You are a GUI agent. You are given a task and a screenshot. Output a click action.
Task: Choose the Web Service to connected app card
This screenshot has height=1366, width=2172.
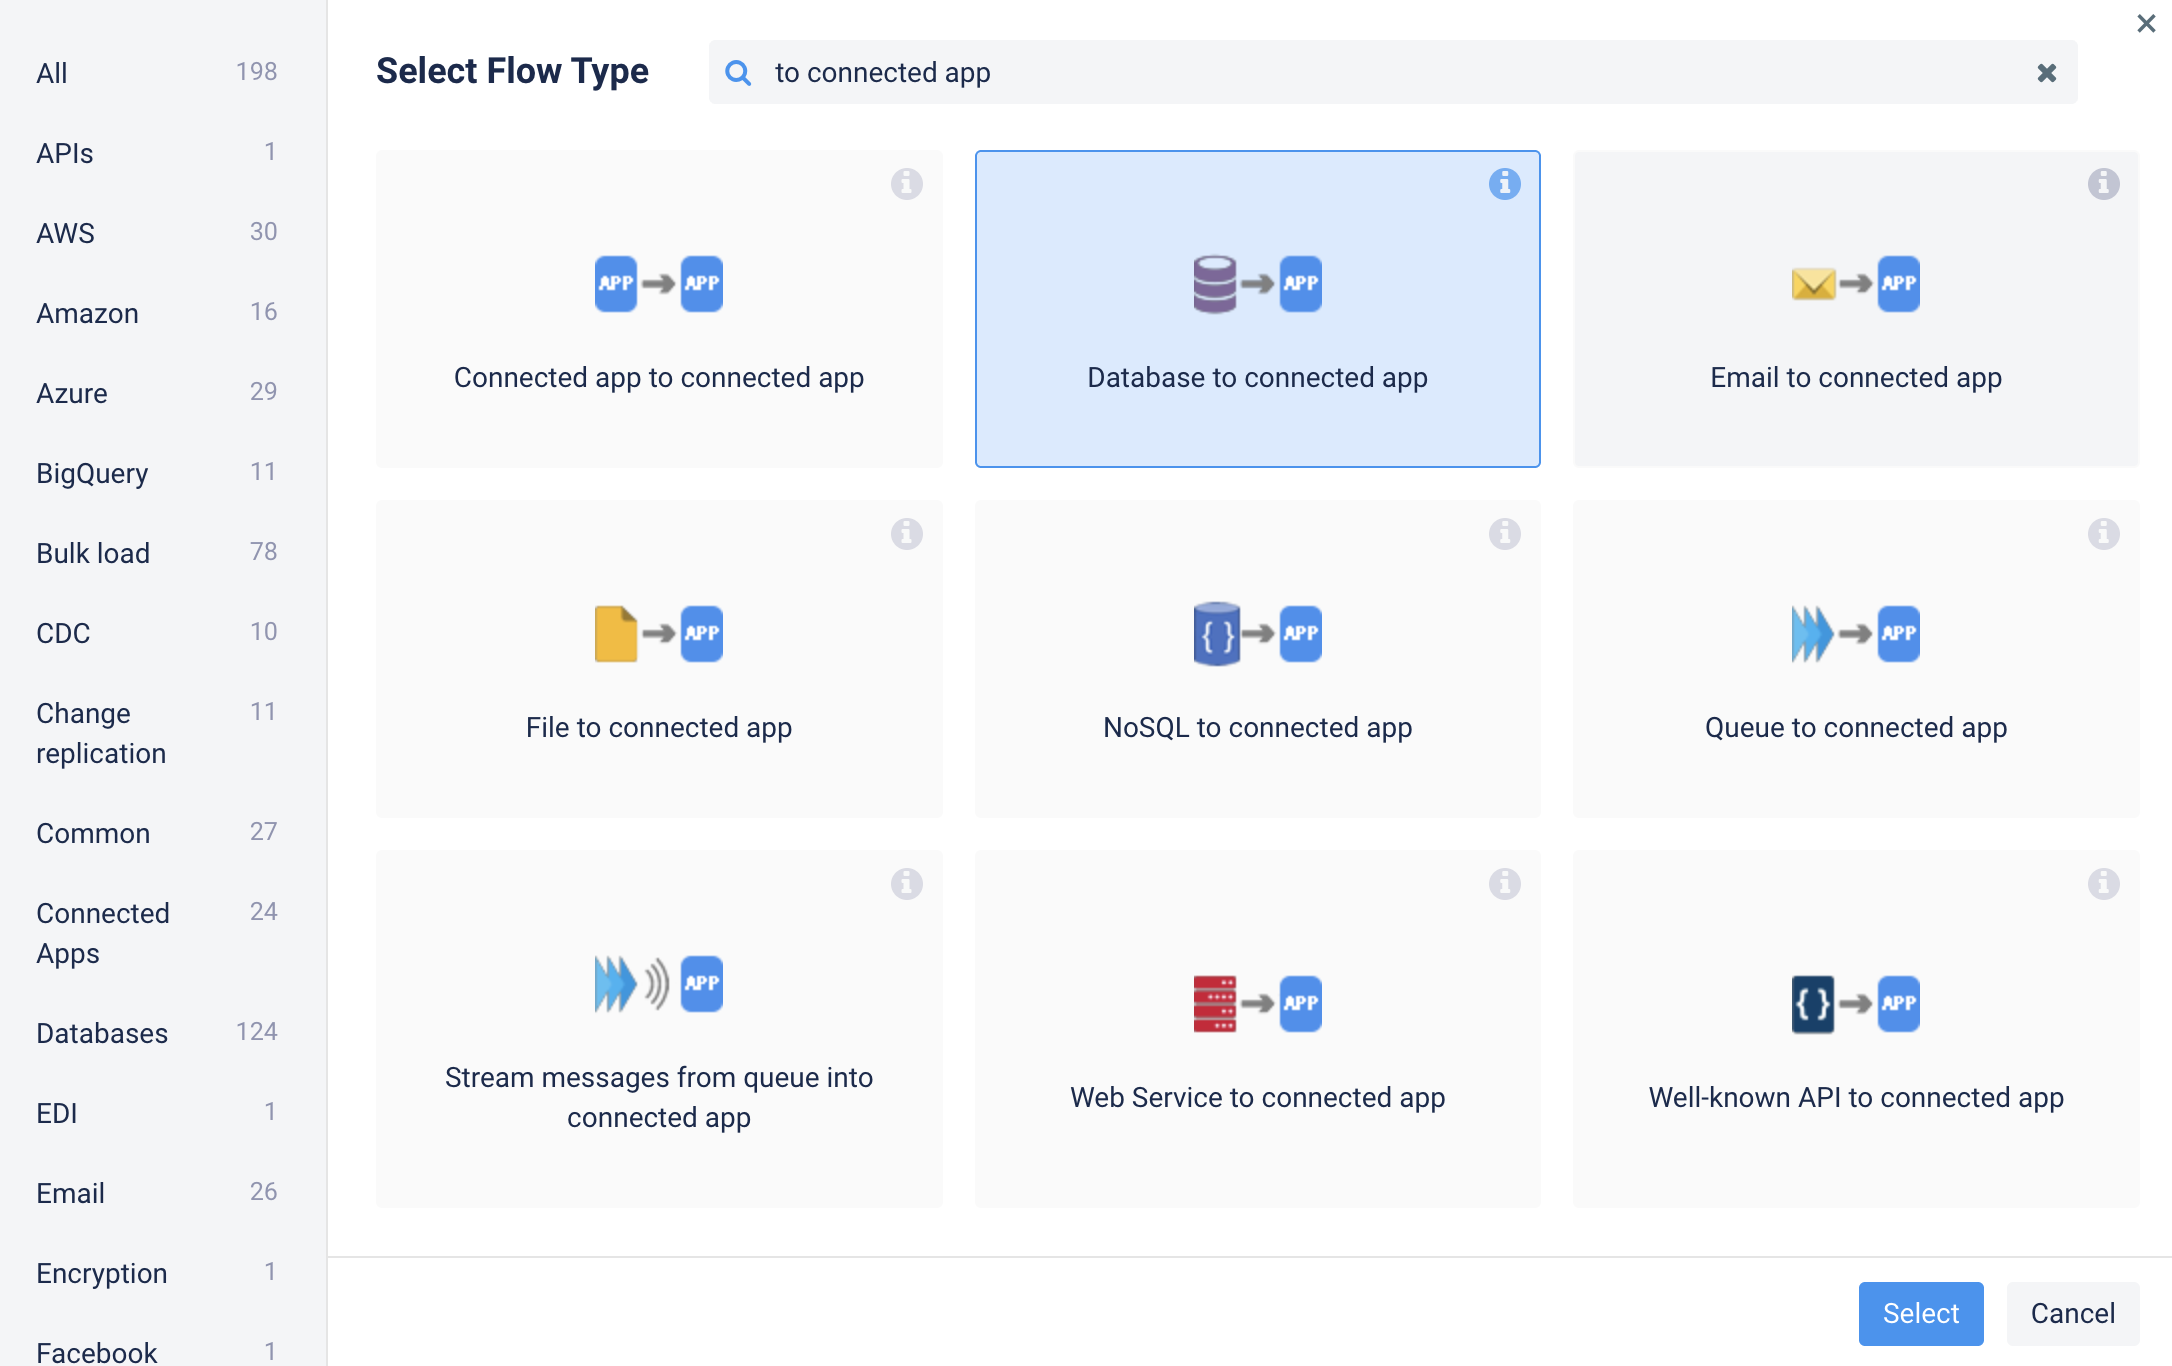coord(1257,1029)
